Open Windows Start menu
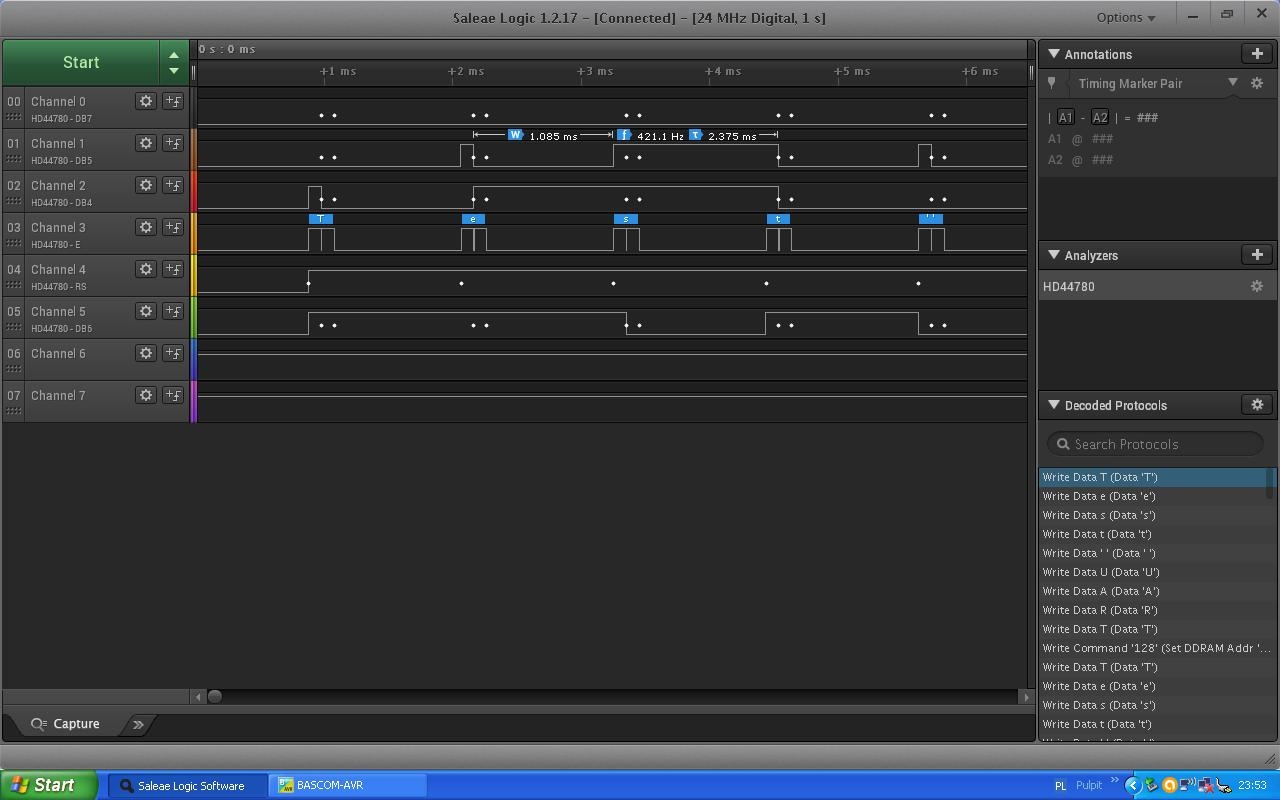 click(49, 785)
